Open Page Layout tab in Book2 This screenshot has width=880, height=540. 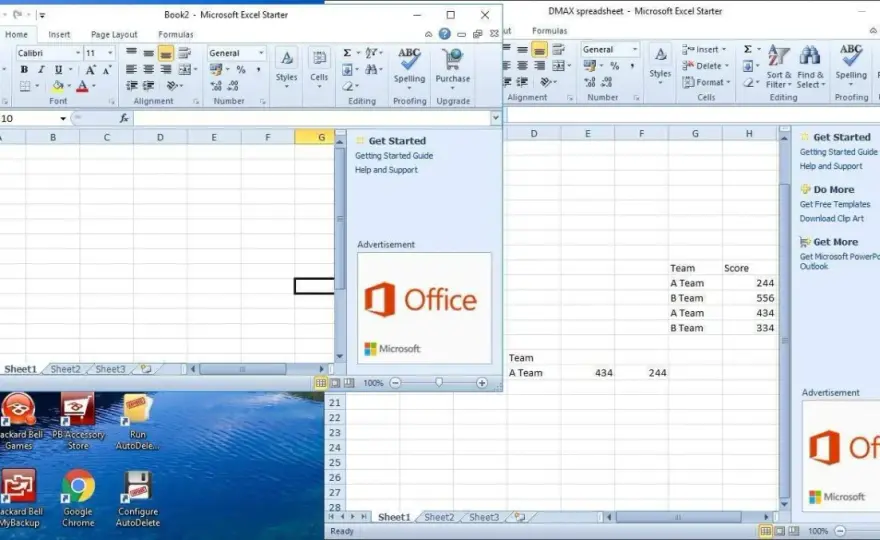click(114, 34)
